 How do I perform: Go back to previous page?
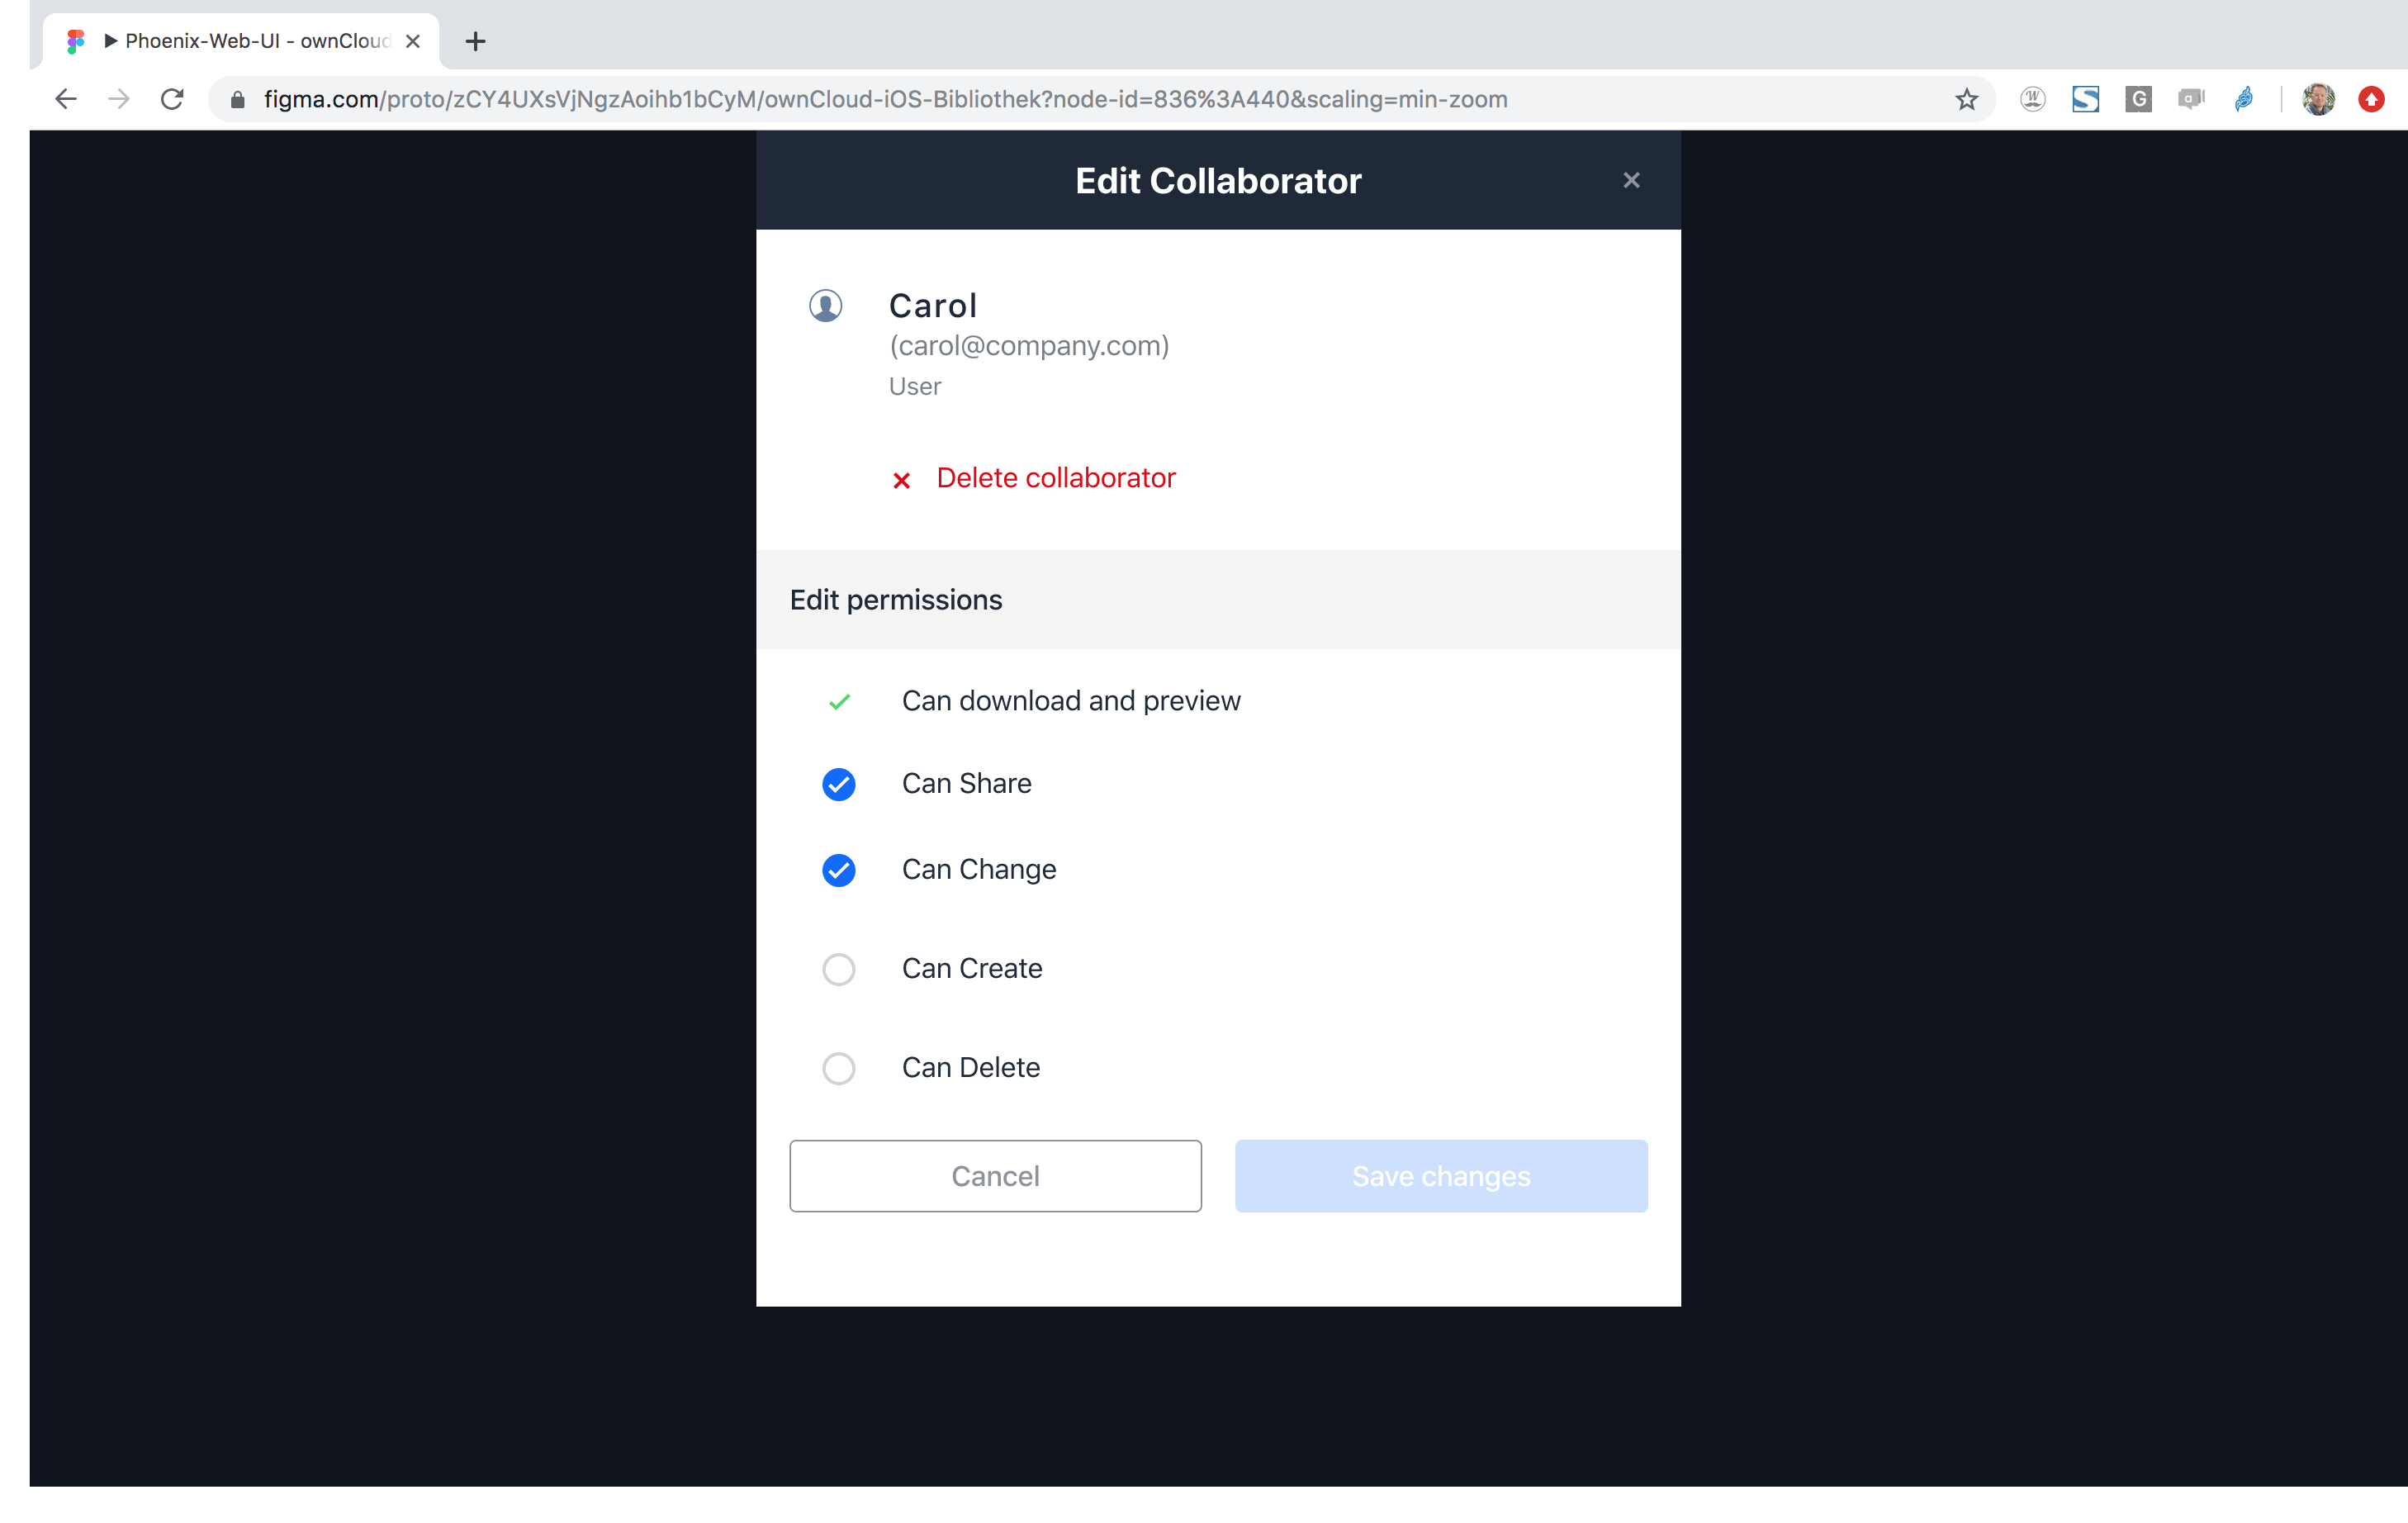[66, 99]
